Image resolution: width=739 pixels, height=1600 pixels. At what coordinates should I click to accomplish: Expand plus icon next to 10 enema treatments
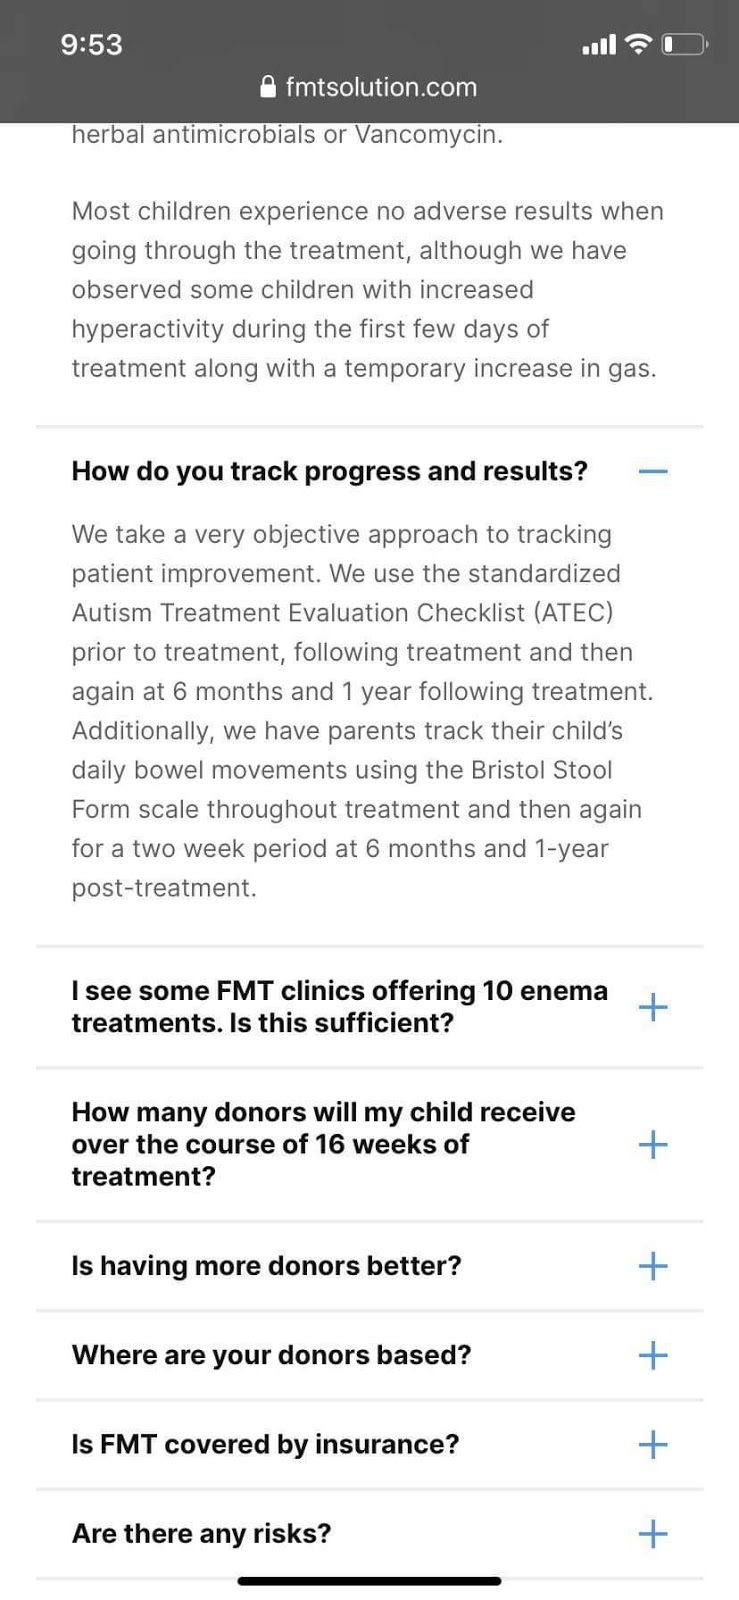[652, 1007]
